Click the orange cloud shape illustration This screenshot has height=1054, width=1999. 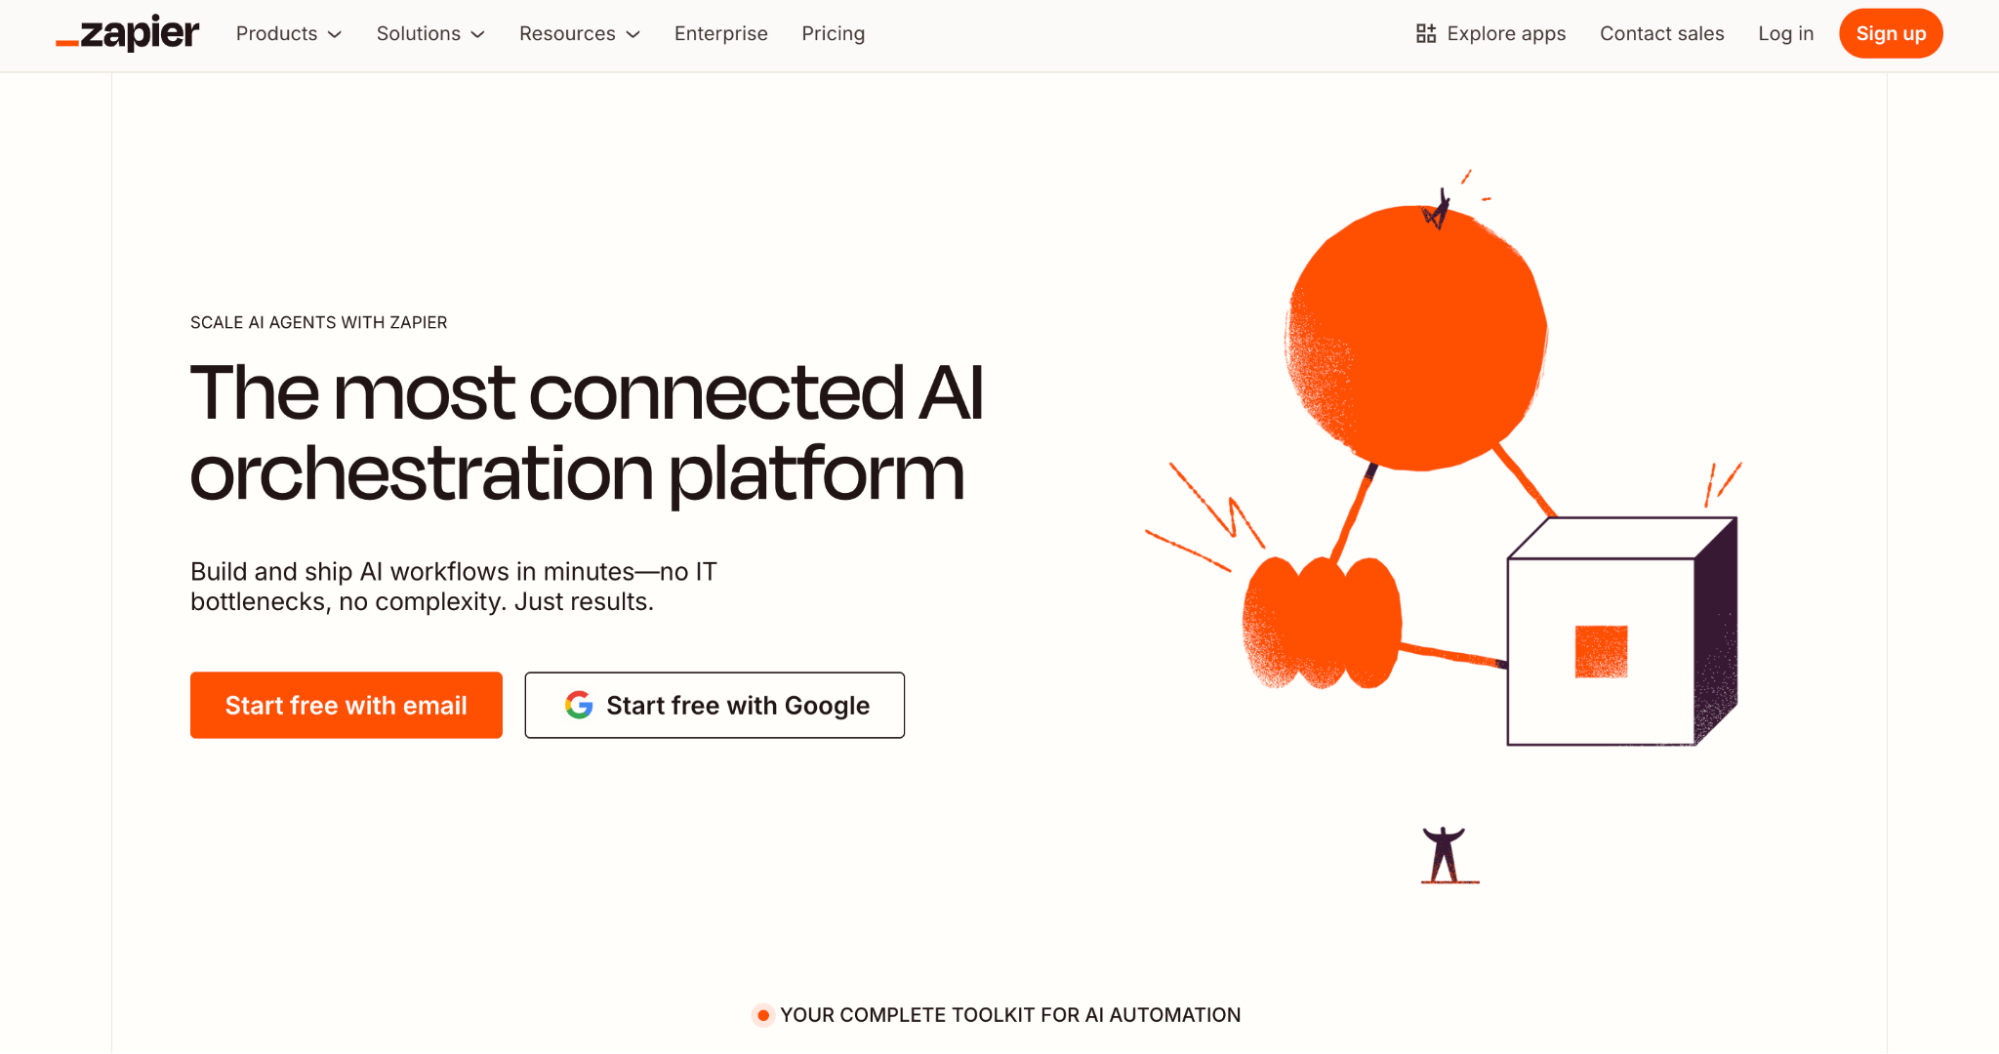click(x=1320, y=620)
